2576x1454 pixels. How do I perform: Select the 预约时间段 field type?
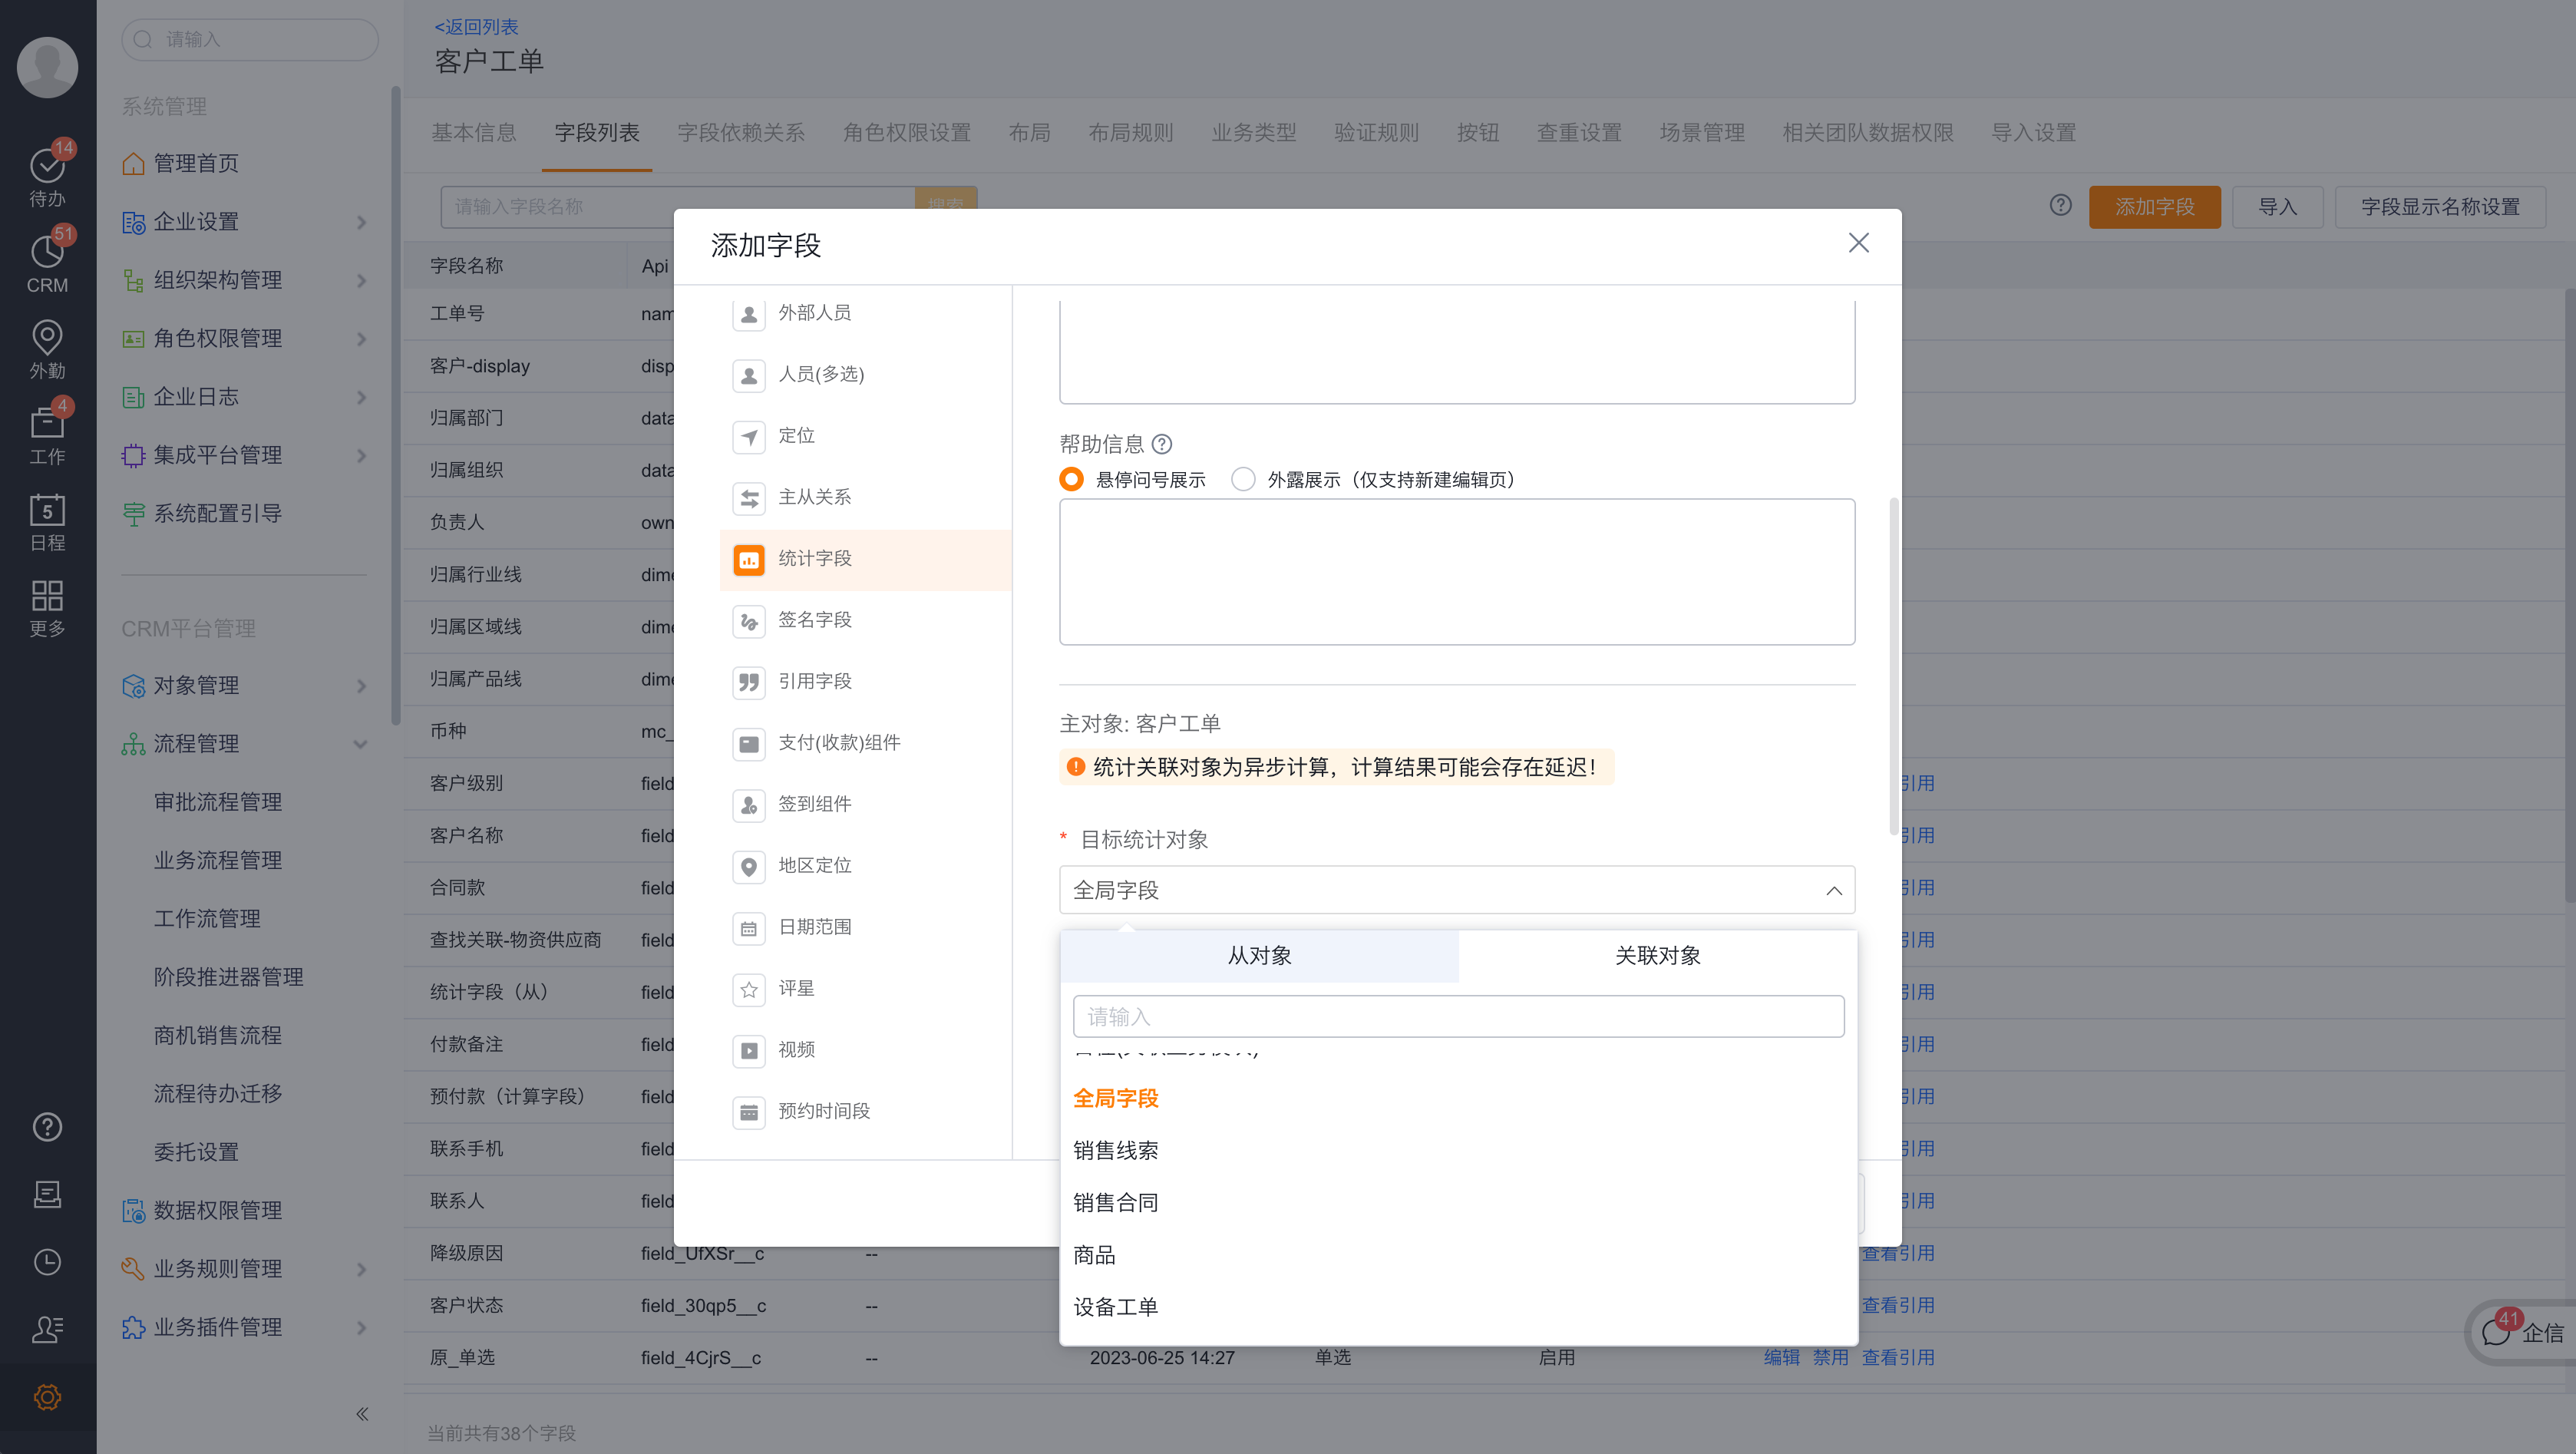pos(866,1111)
